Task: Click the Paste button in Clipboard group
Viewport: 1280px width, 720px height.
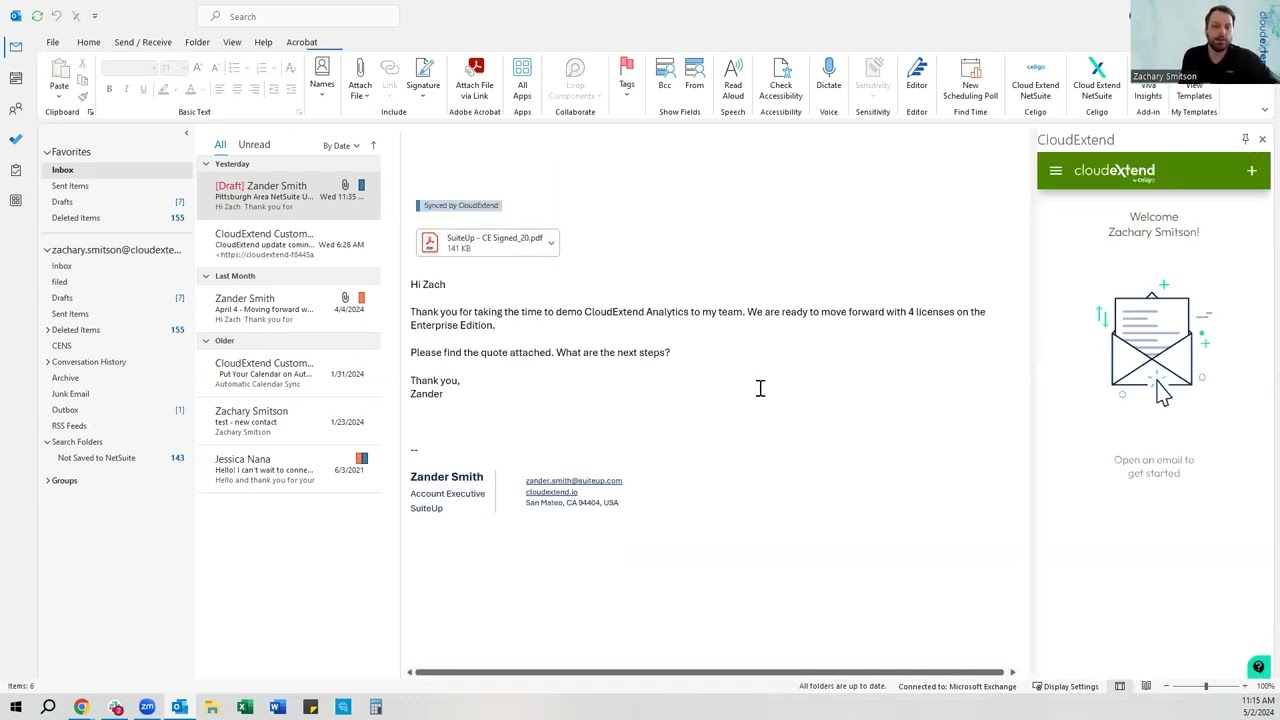Action: pos(59,76)
